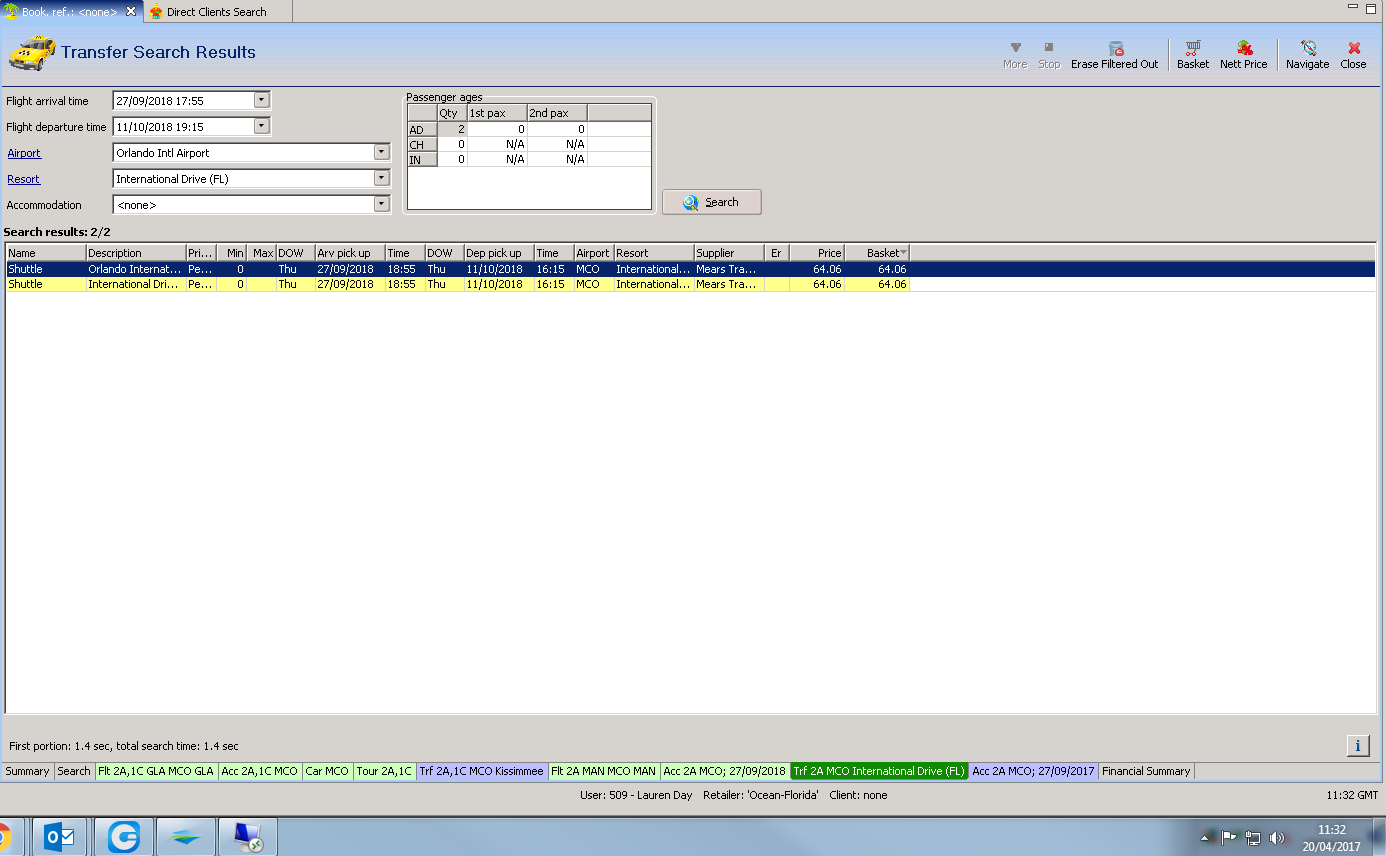
Task: Open the Flt 2A MAN MCO MAN tab
Action: pos(605,771)
